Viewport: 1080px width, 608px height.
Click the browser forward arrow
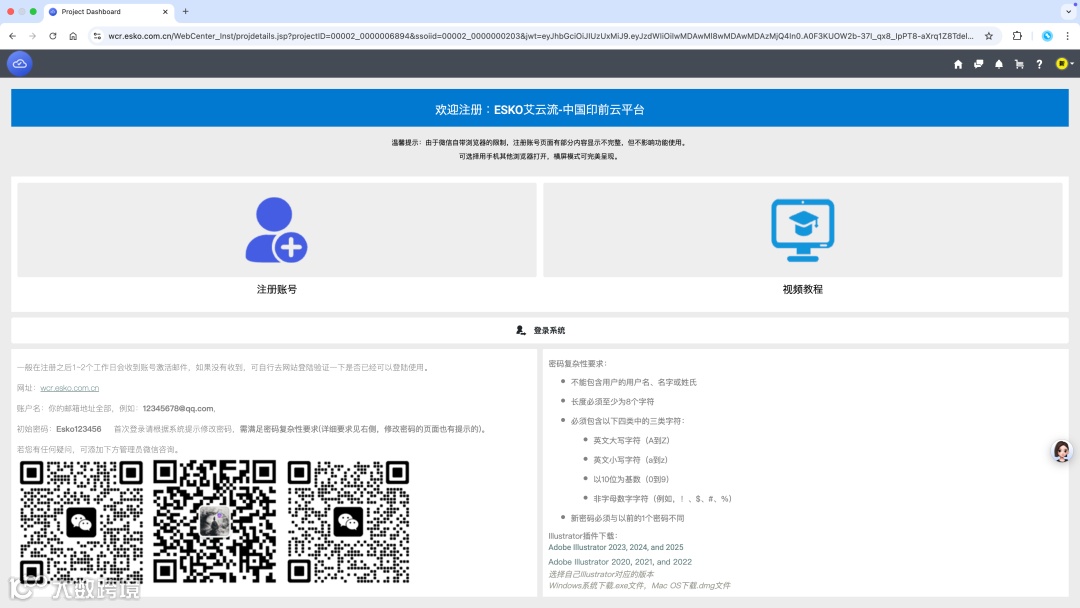pyautogui.click(x=32, y=36)
